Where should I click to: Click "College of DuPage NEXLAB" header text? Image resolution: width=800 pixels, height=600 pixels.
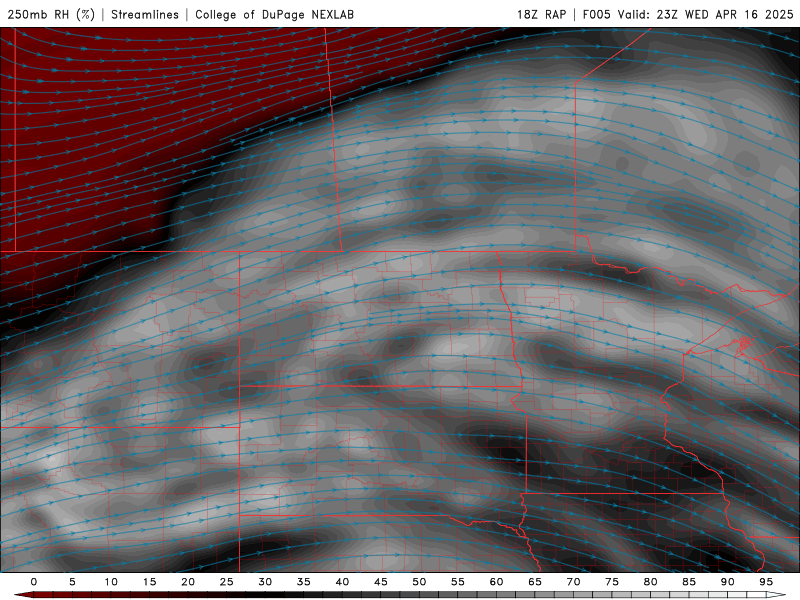click(274, 14)
